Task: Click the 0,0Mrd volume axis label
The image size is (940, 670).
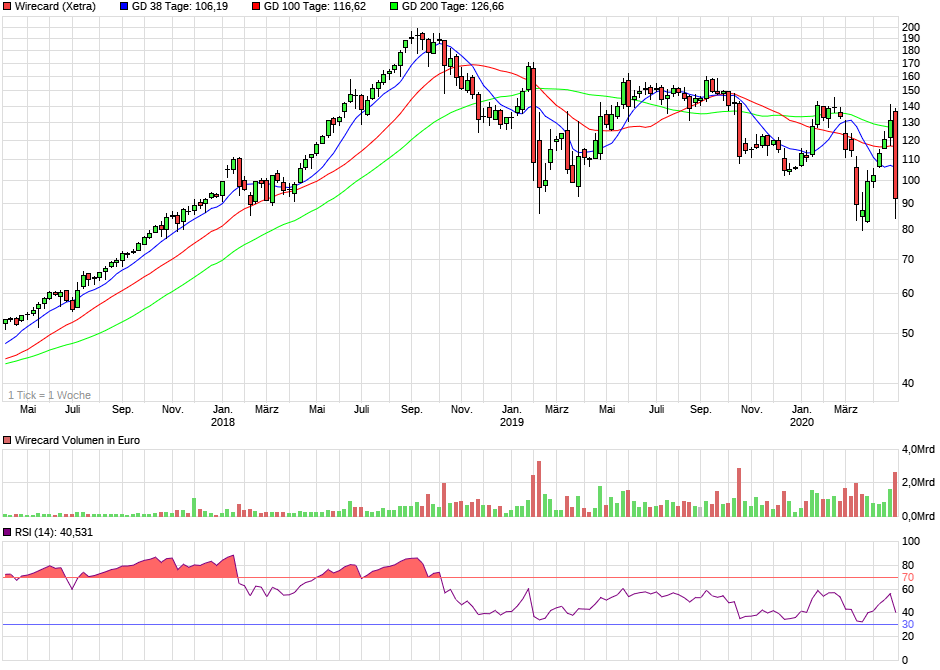Action: click(918, 516)
